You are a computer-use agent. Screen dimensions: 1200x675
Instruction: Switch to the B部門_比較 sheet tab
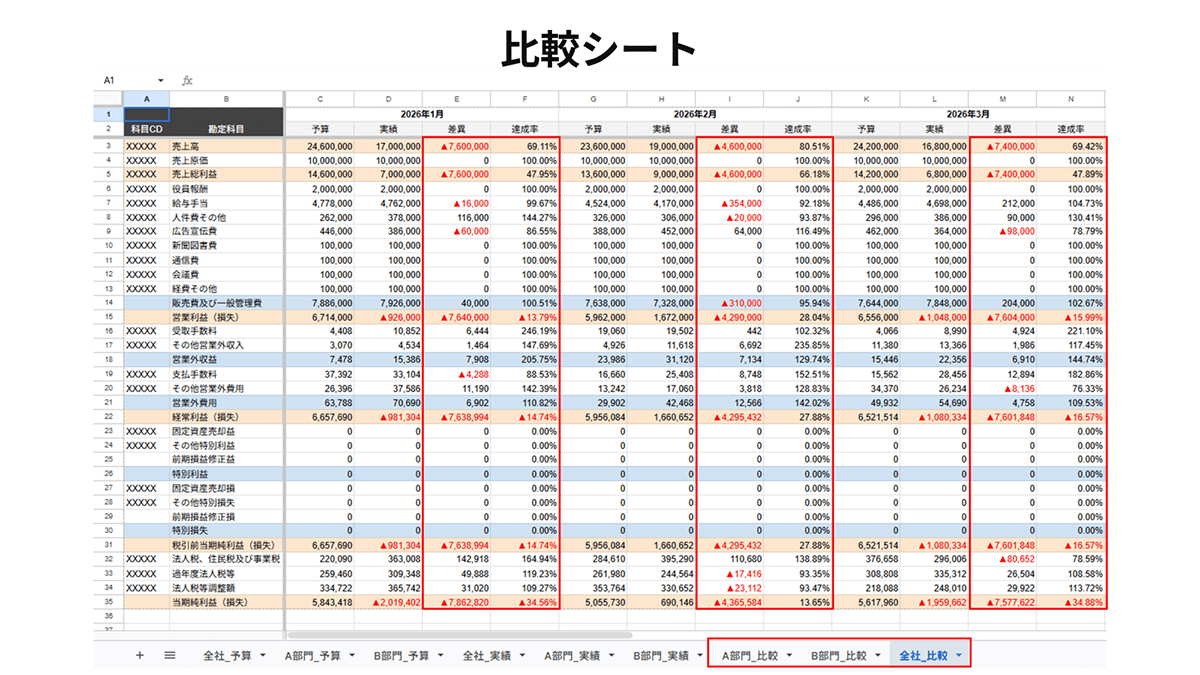pos(838,656)
